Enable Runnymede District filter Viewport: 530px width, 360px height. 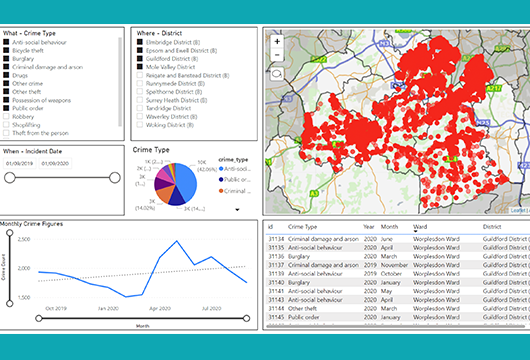[140, 83]
